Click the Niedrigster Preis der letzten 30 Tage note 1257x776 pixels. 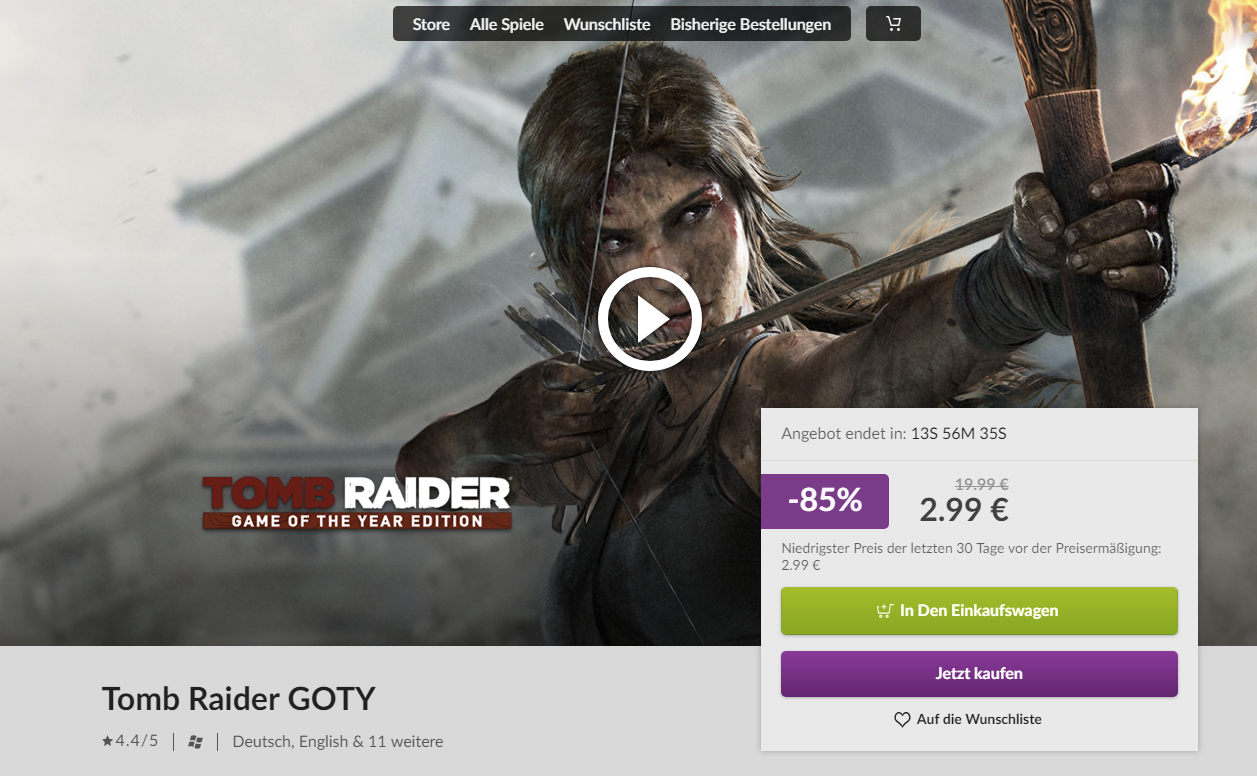click(971, 556)
